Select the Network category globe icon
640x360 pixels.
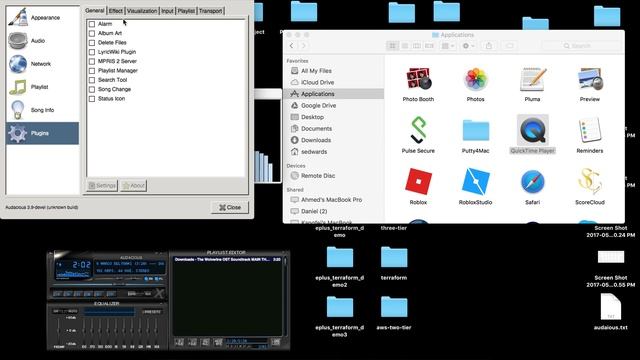(x=18, y=64)
